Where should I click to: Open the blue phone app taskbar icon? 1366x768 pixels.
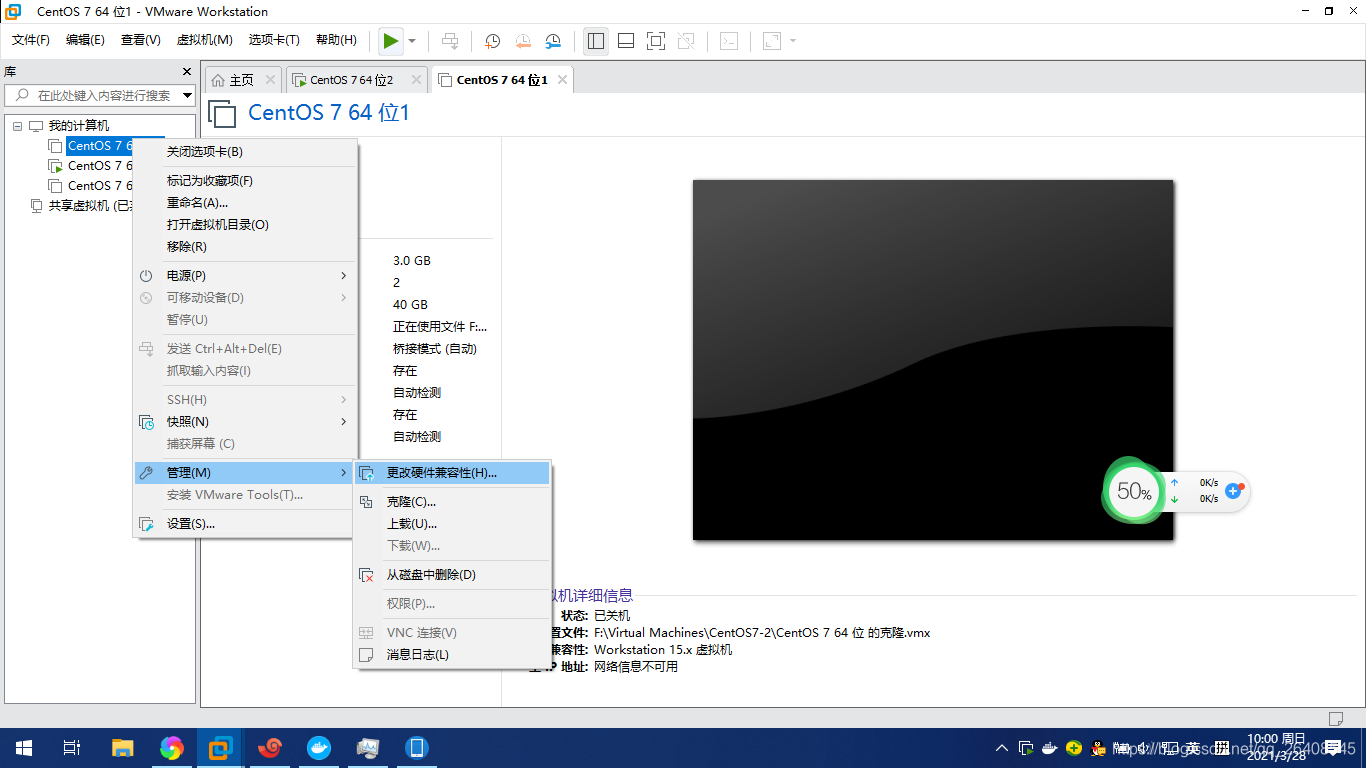pos(417,748)
